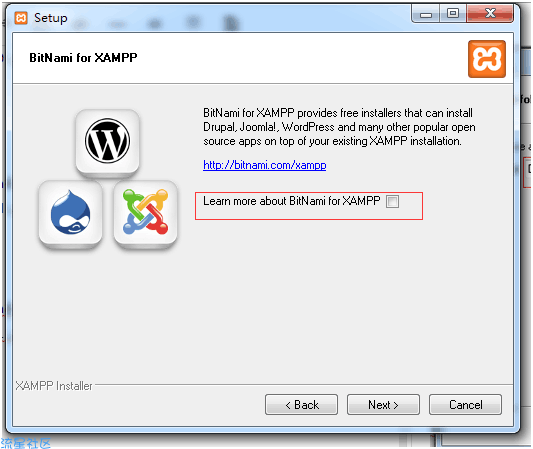Maximize the Setup window
The width and height of the screenshot is (533, 449).
coord(453,14)
